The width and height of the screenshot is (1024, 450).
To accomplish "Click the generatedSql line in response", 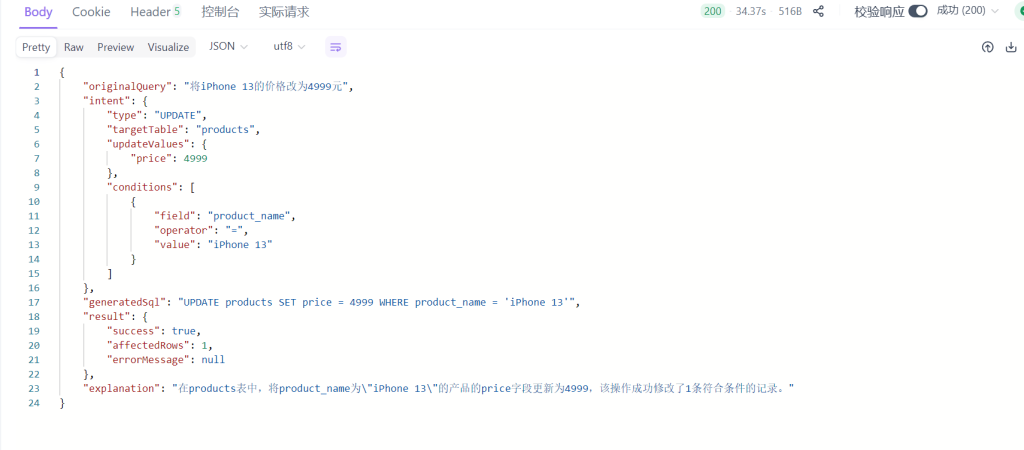I will 330,302.
